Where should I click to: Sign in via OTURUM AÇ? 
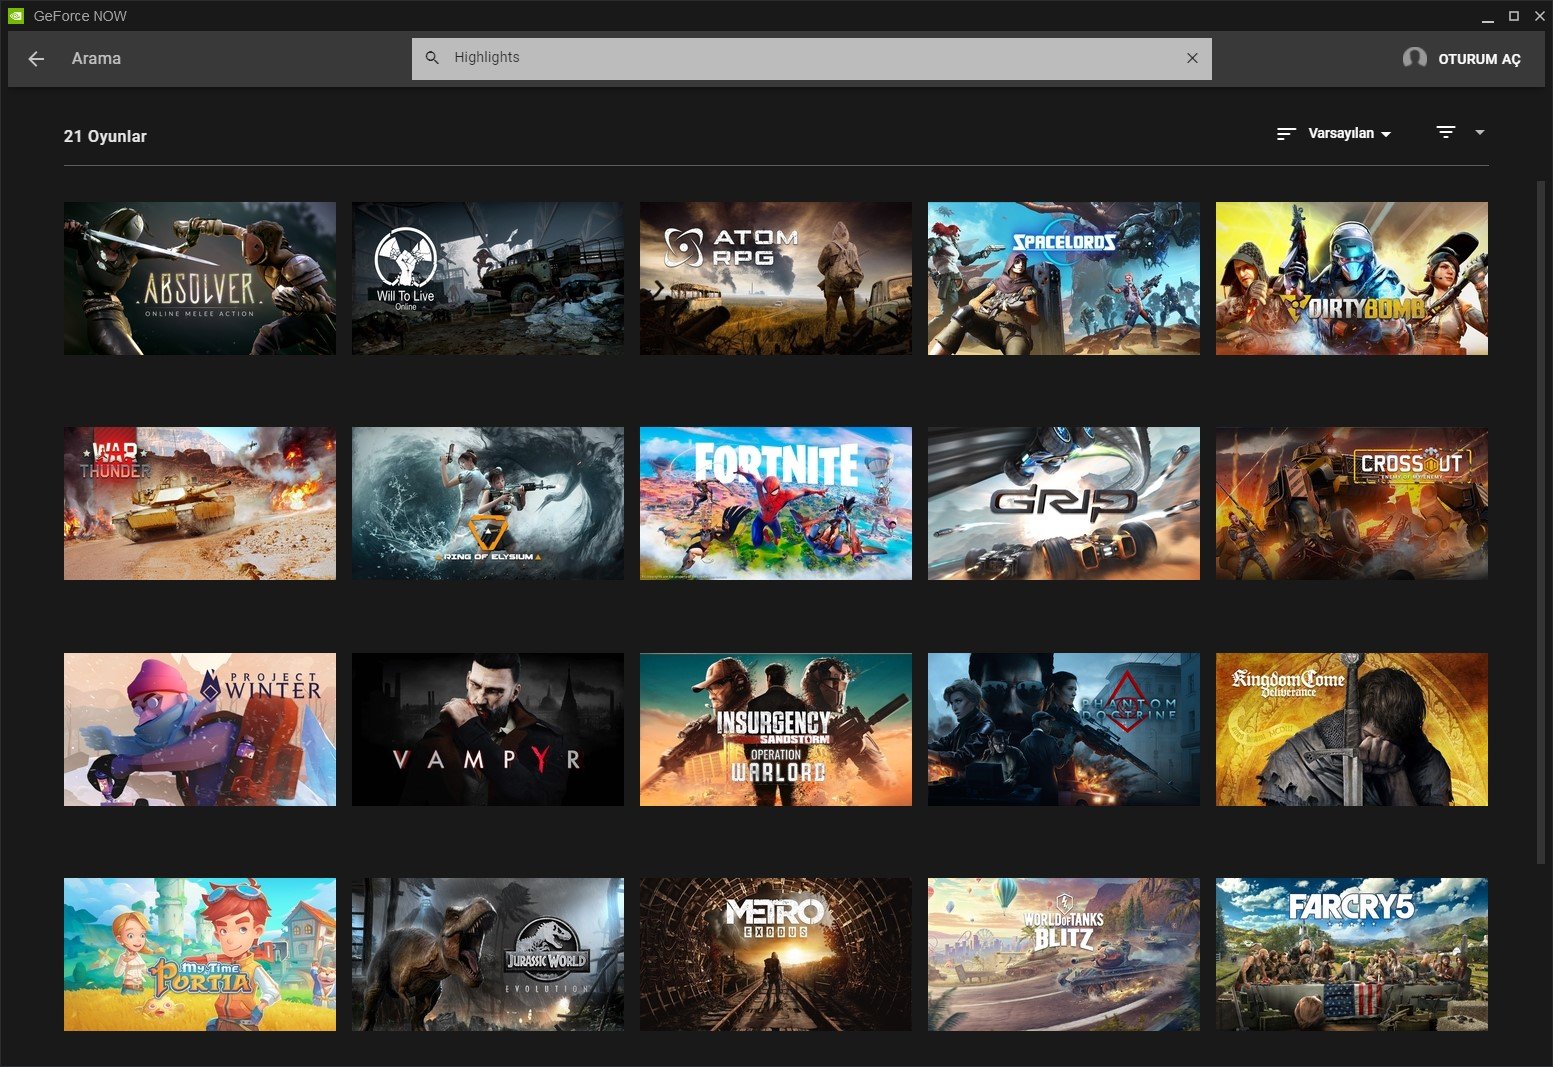1479,59
